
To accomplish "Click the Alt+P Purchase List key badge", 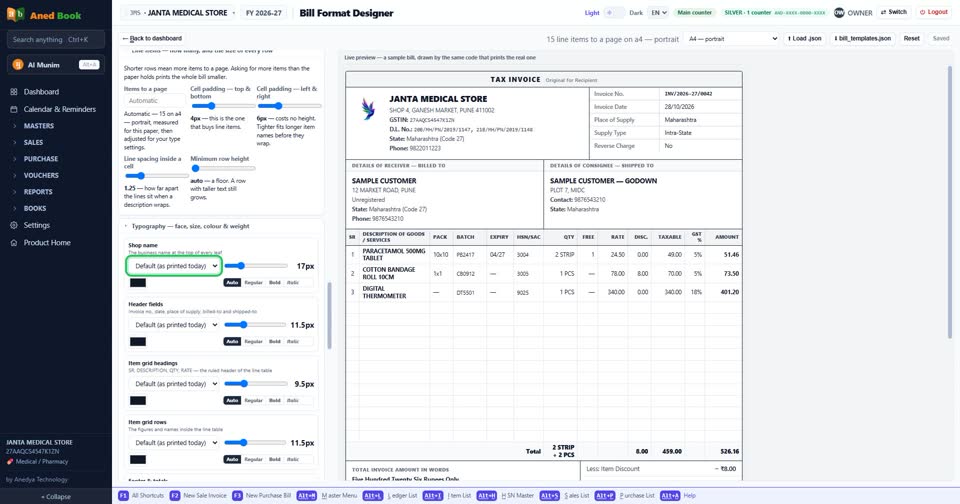I will click(604, 495).
